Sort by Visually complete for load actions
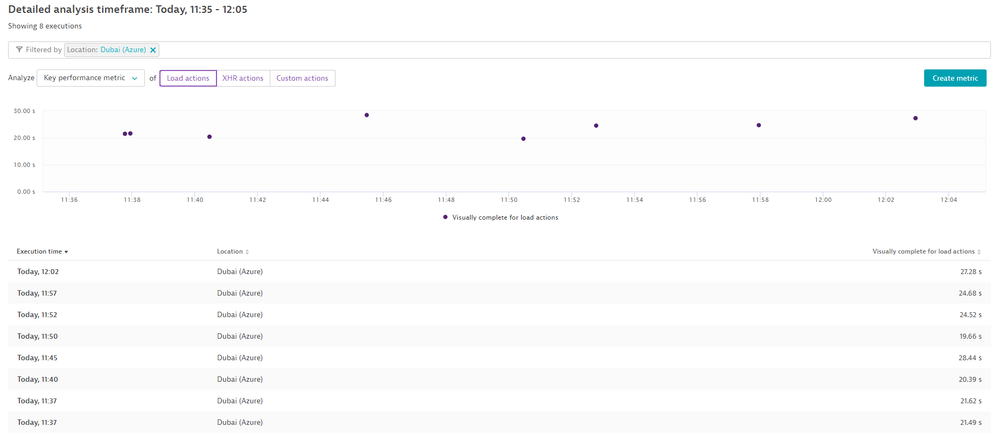The image size is (999, 435). coord(925,252)
